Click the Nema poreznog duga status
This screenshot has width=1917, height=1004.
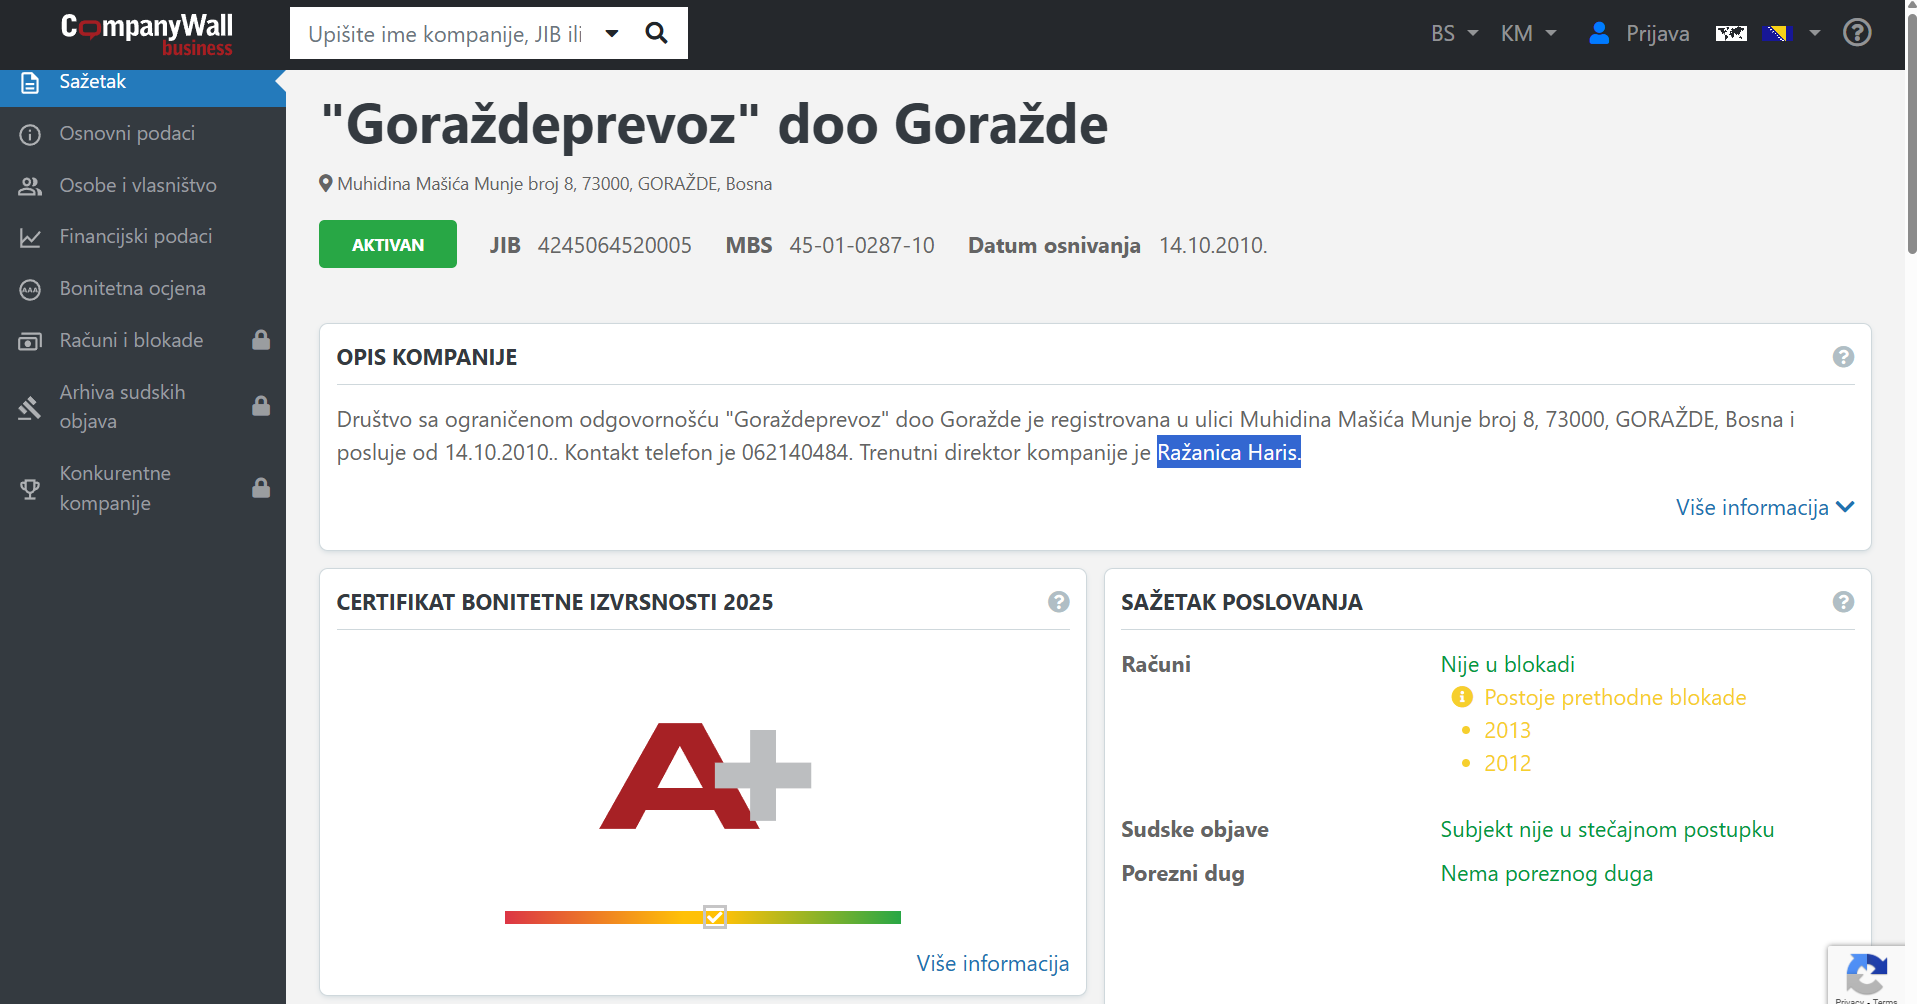[1546, 873]
